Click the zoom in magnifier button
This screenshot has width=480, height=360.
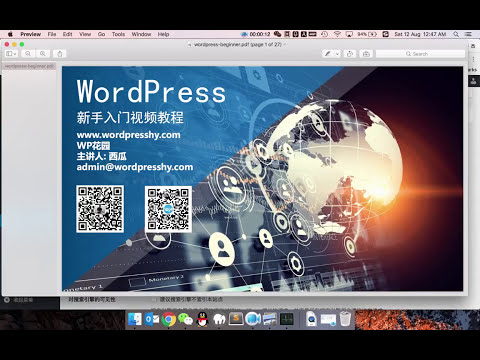pyautogui.click(x=43, y=54)
